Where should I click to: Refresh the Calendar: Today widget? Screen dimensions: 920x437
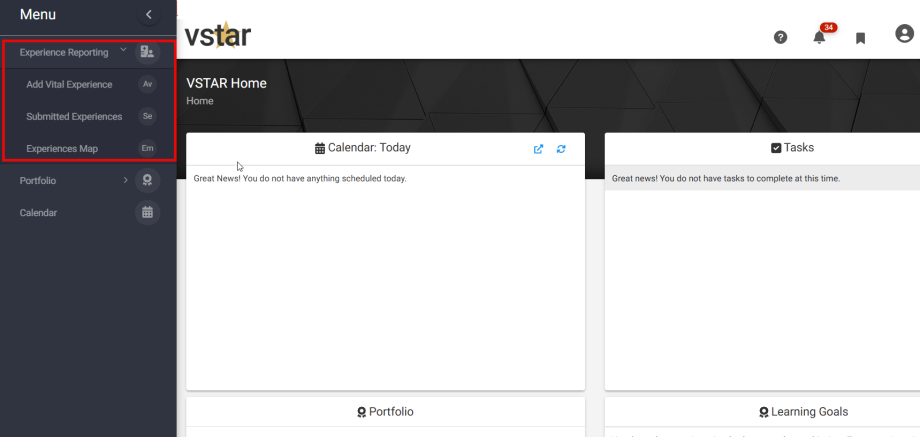click(x=561, y=149)
